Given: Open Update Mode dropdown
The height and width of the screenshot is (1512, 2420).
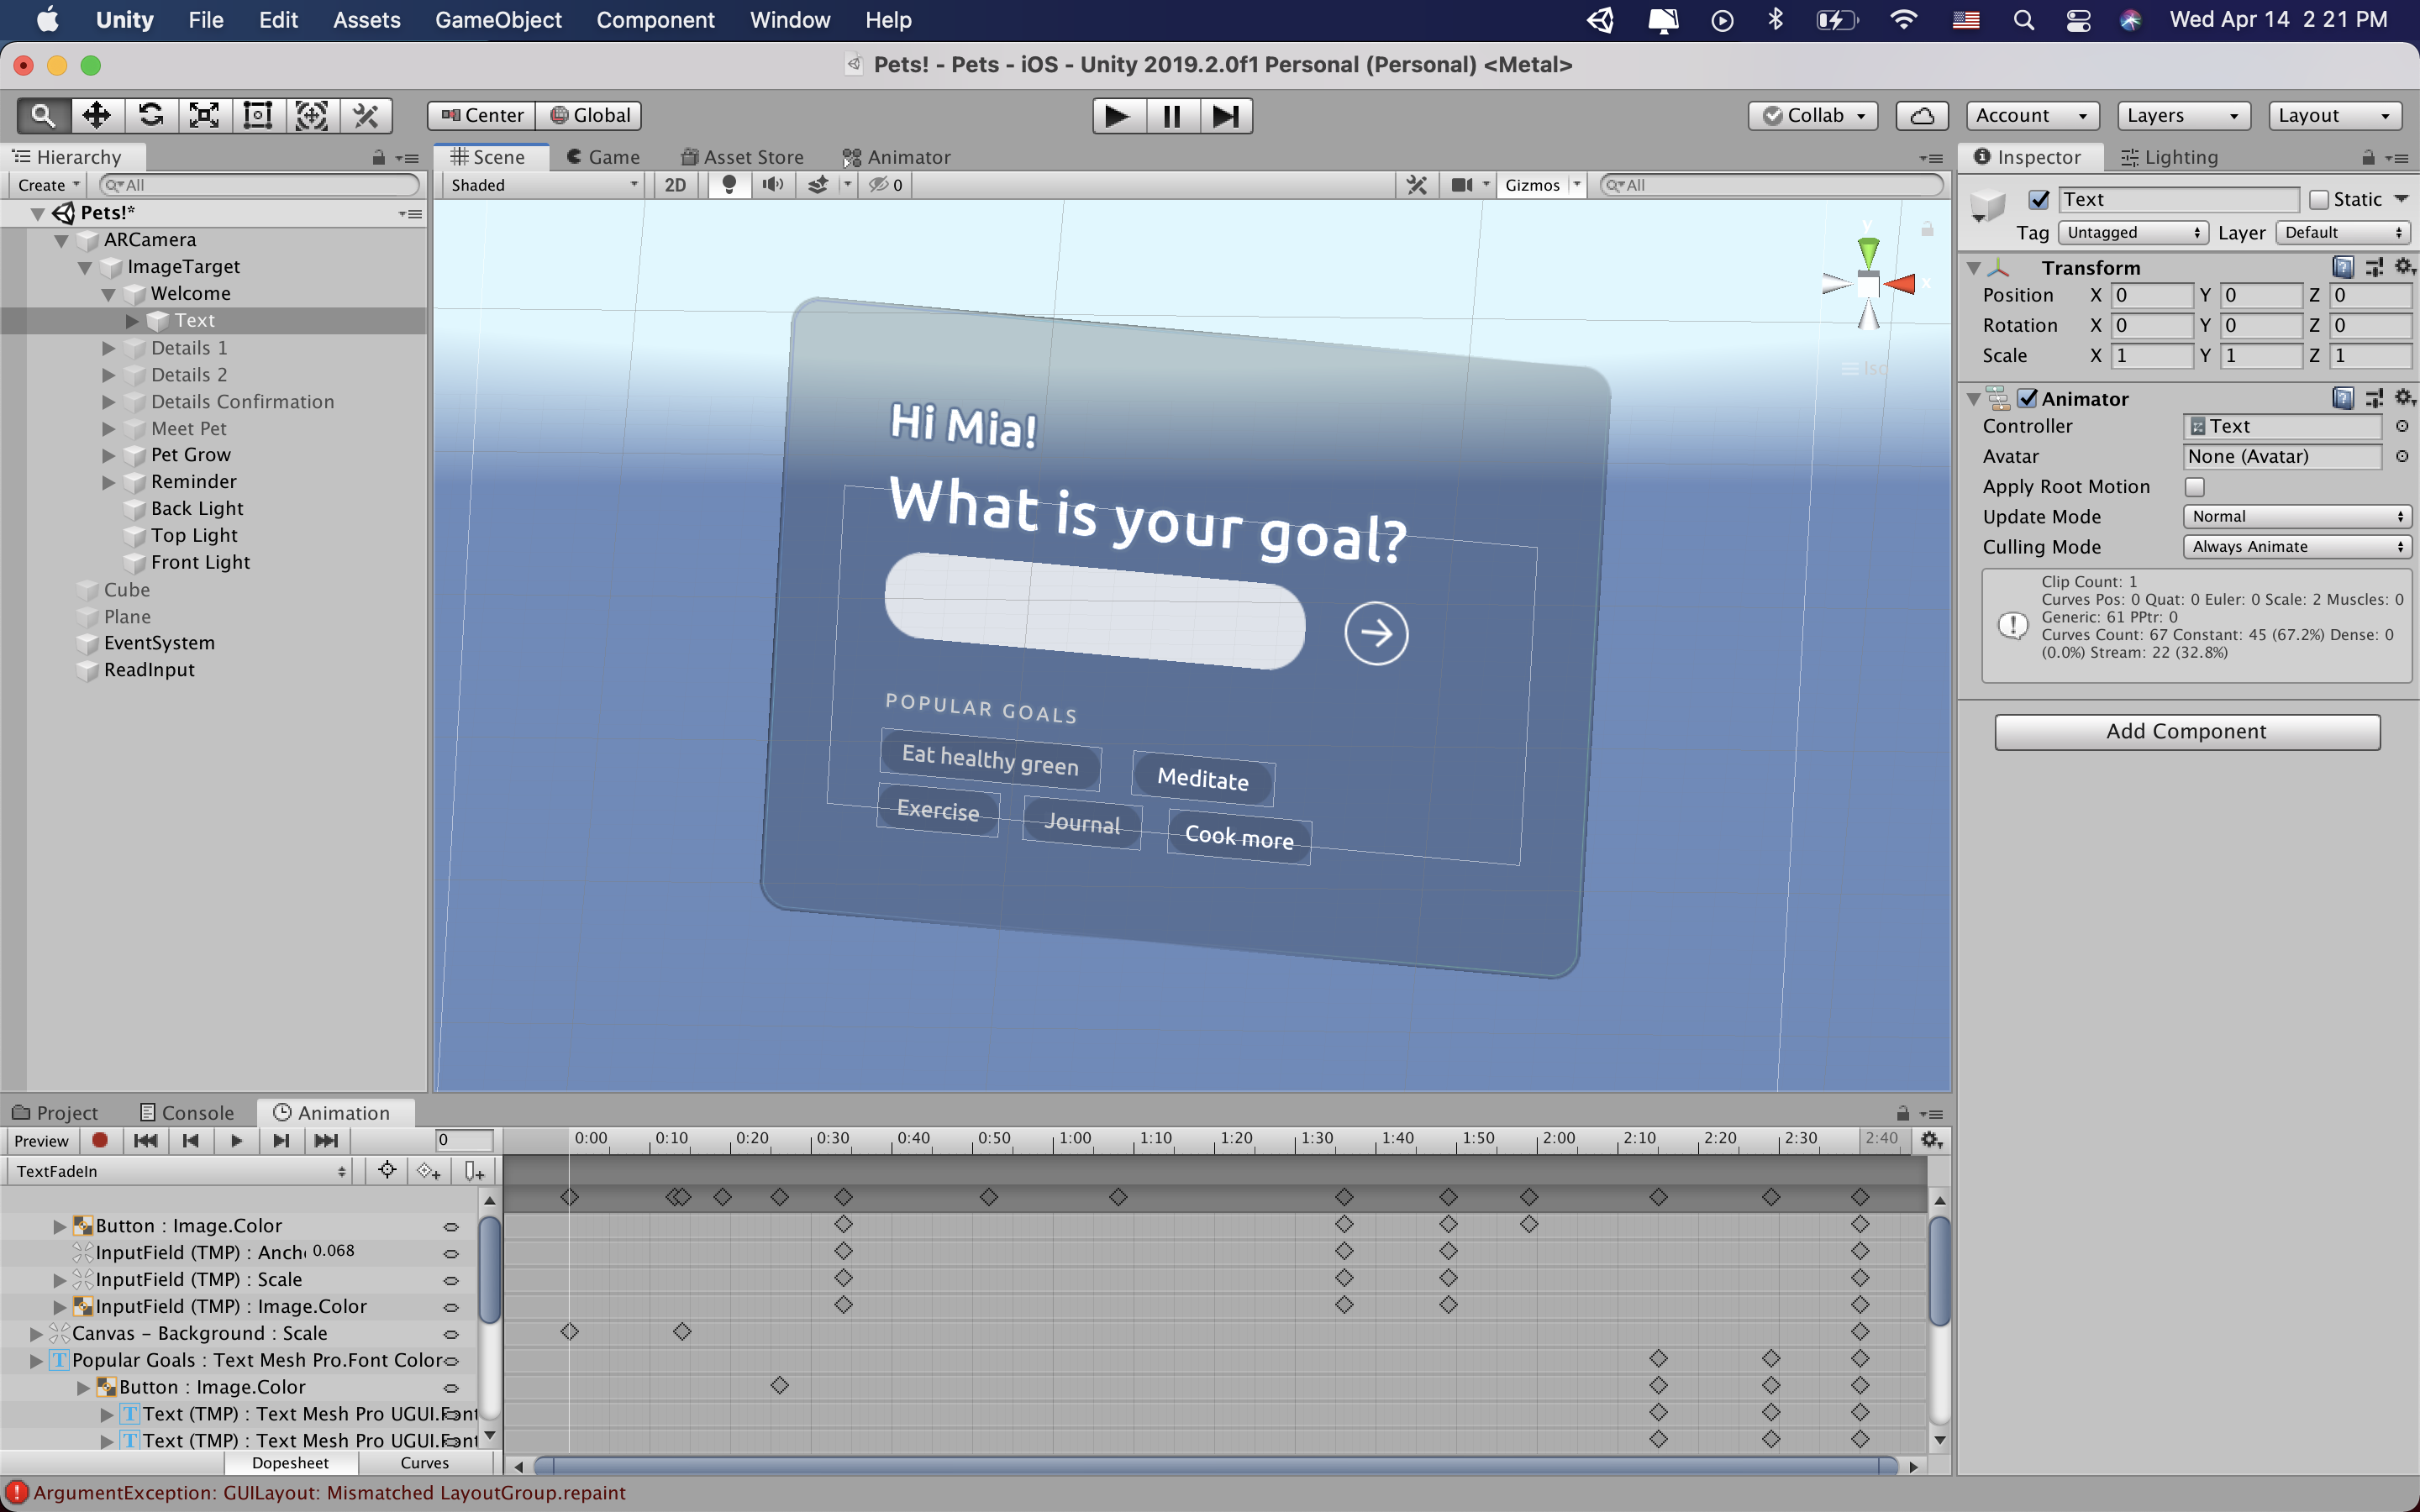Looking at the screenshot, I should 2297,516.
